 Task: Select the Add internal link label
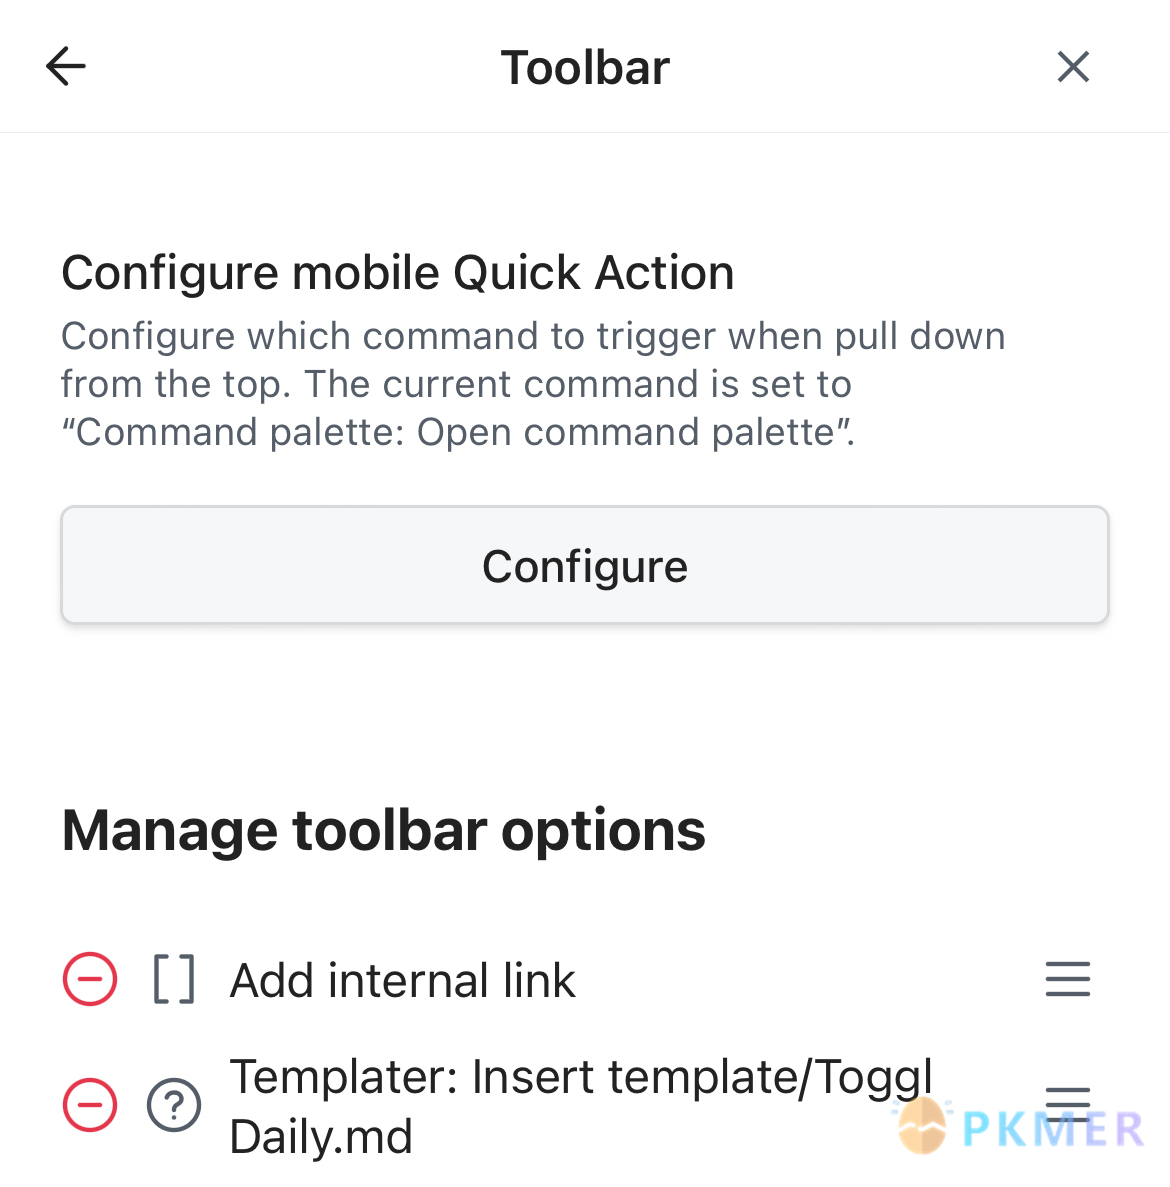pyautogui.click(x=402, y=980)
